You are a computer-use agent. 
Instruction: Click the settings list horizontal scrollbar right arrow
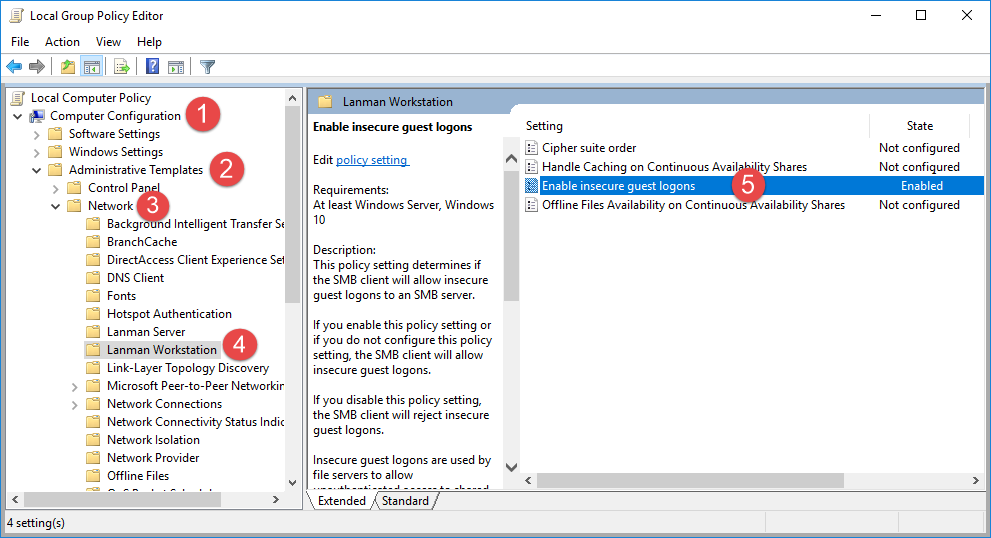coord(976,480)
